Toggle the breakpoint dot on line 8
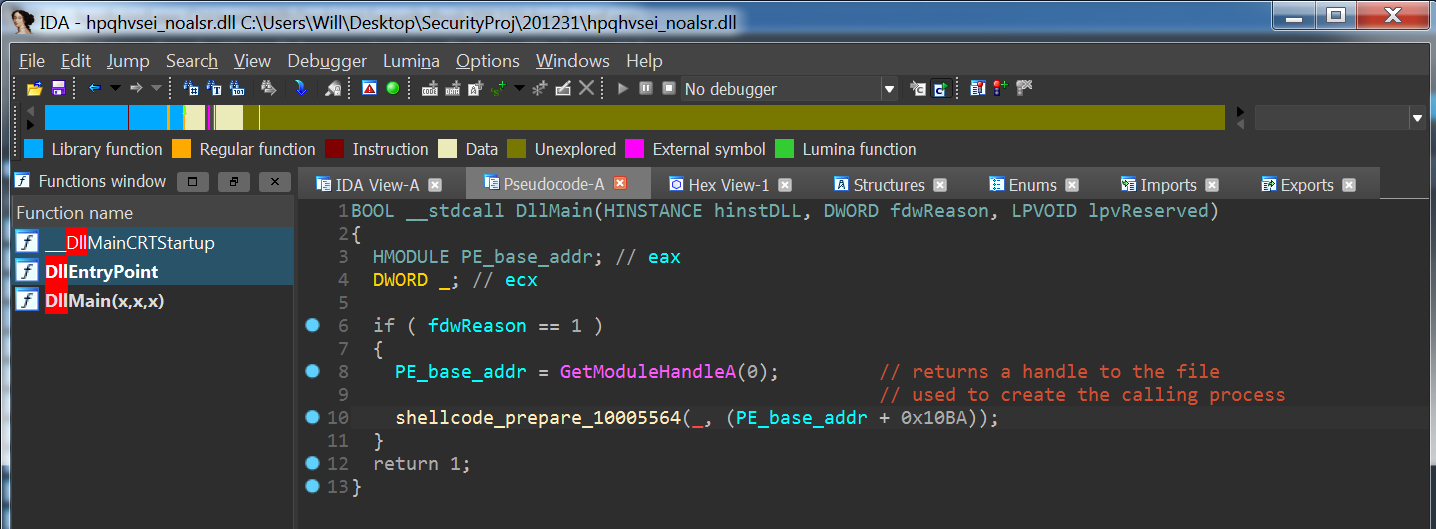 pos(311,371)
